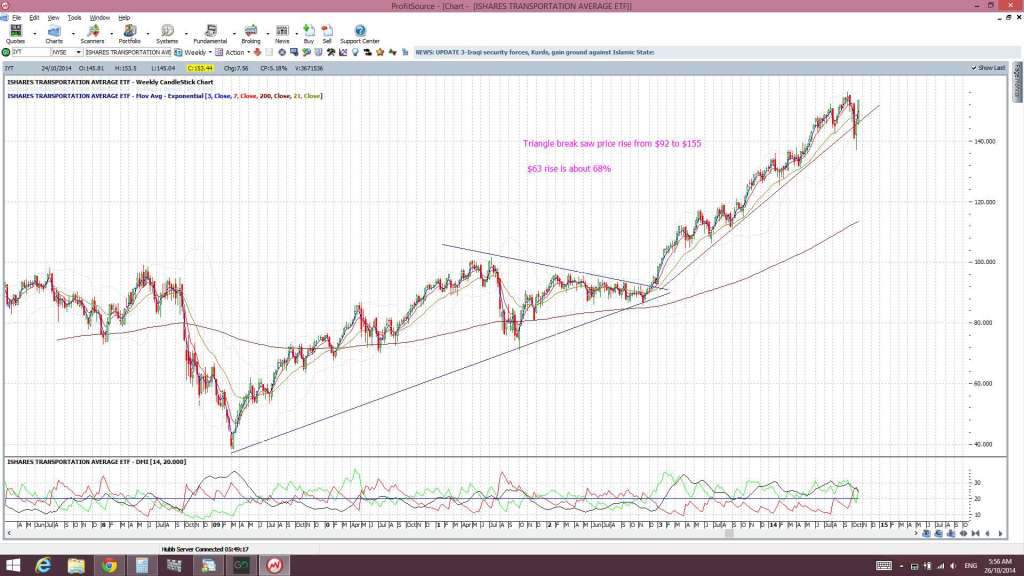The width and height of the screenshot is (1024, 576).
Task: Expand the Charts toolbar dropdown arrow
Action: coord(73,33)
